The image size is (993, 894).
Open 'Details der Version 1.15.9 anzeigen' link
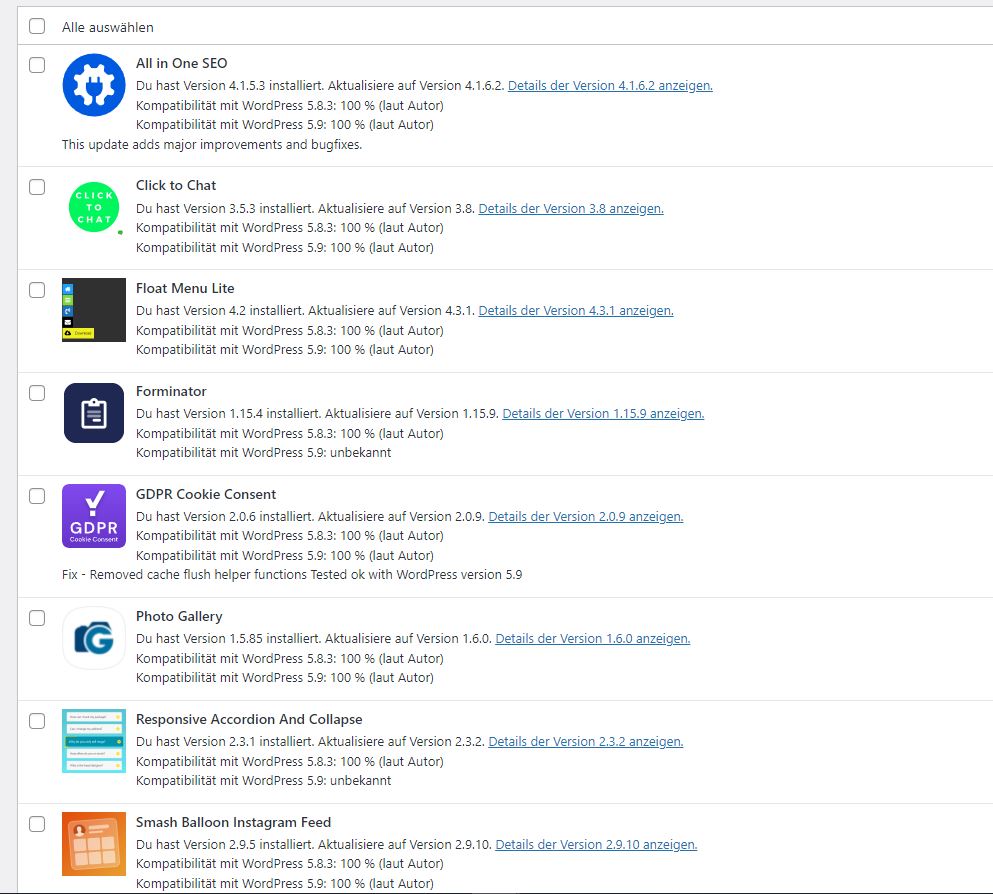click(603, 414)
